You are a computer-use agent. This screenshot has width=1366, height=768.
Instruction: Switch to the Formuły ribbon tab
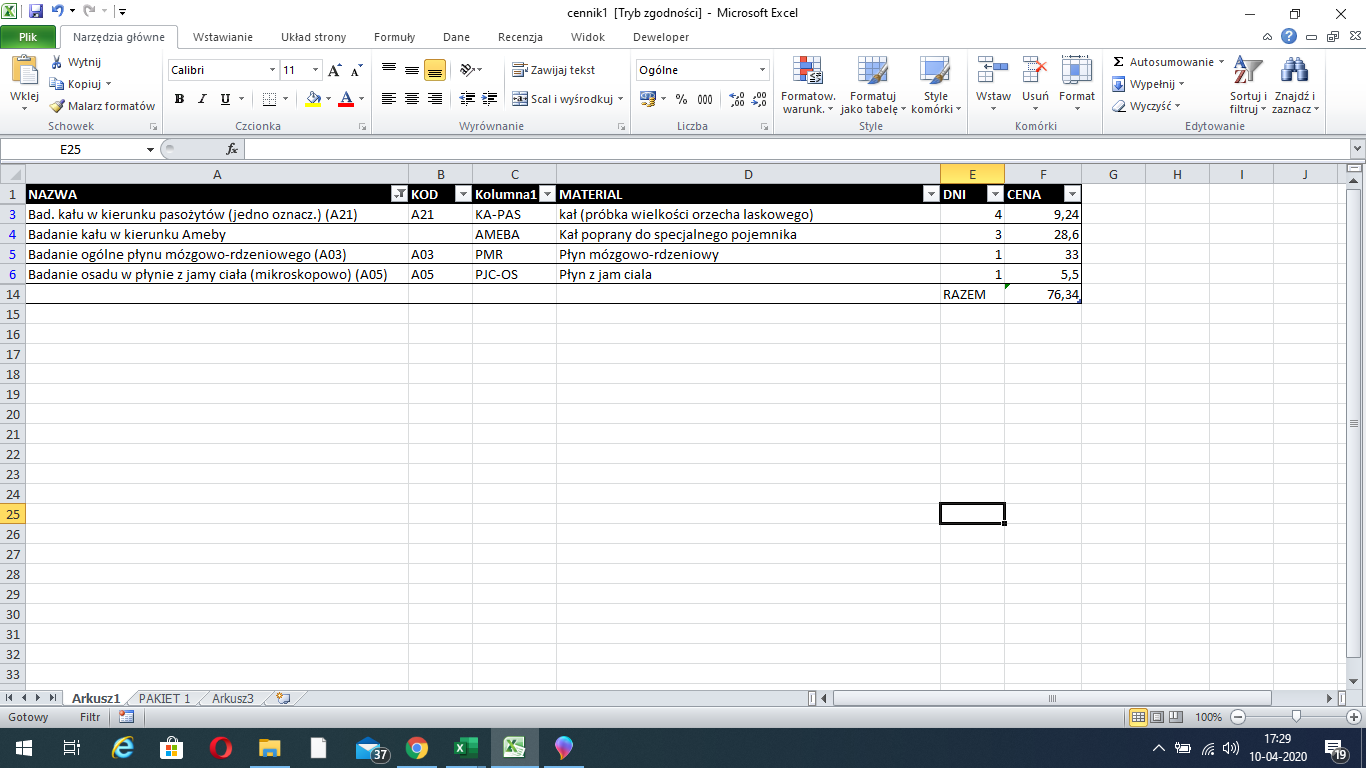(x=394, y=37)
